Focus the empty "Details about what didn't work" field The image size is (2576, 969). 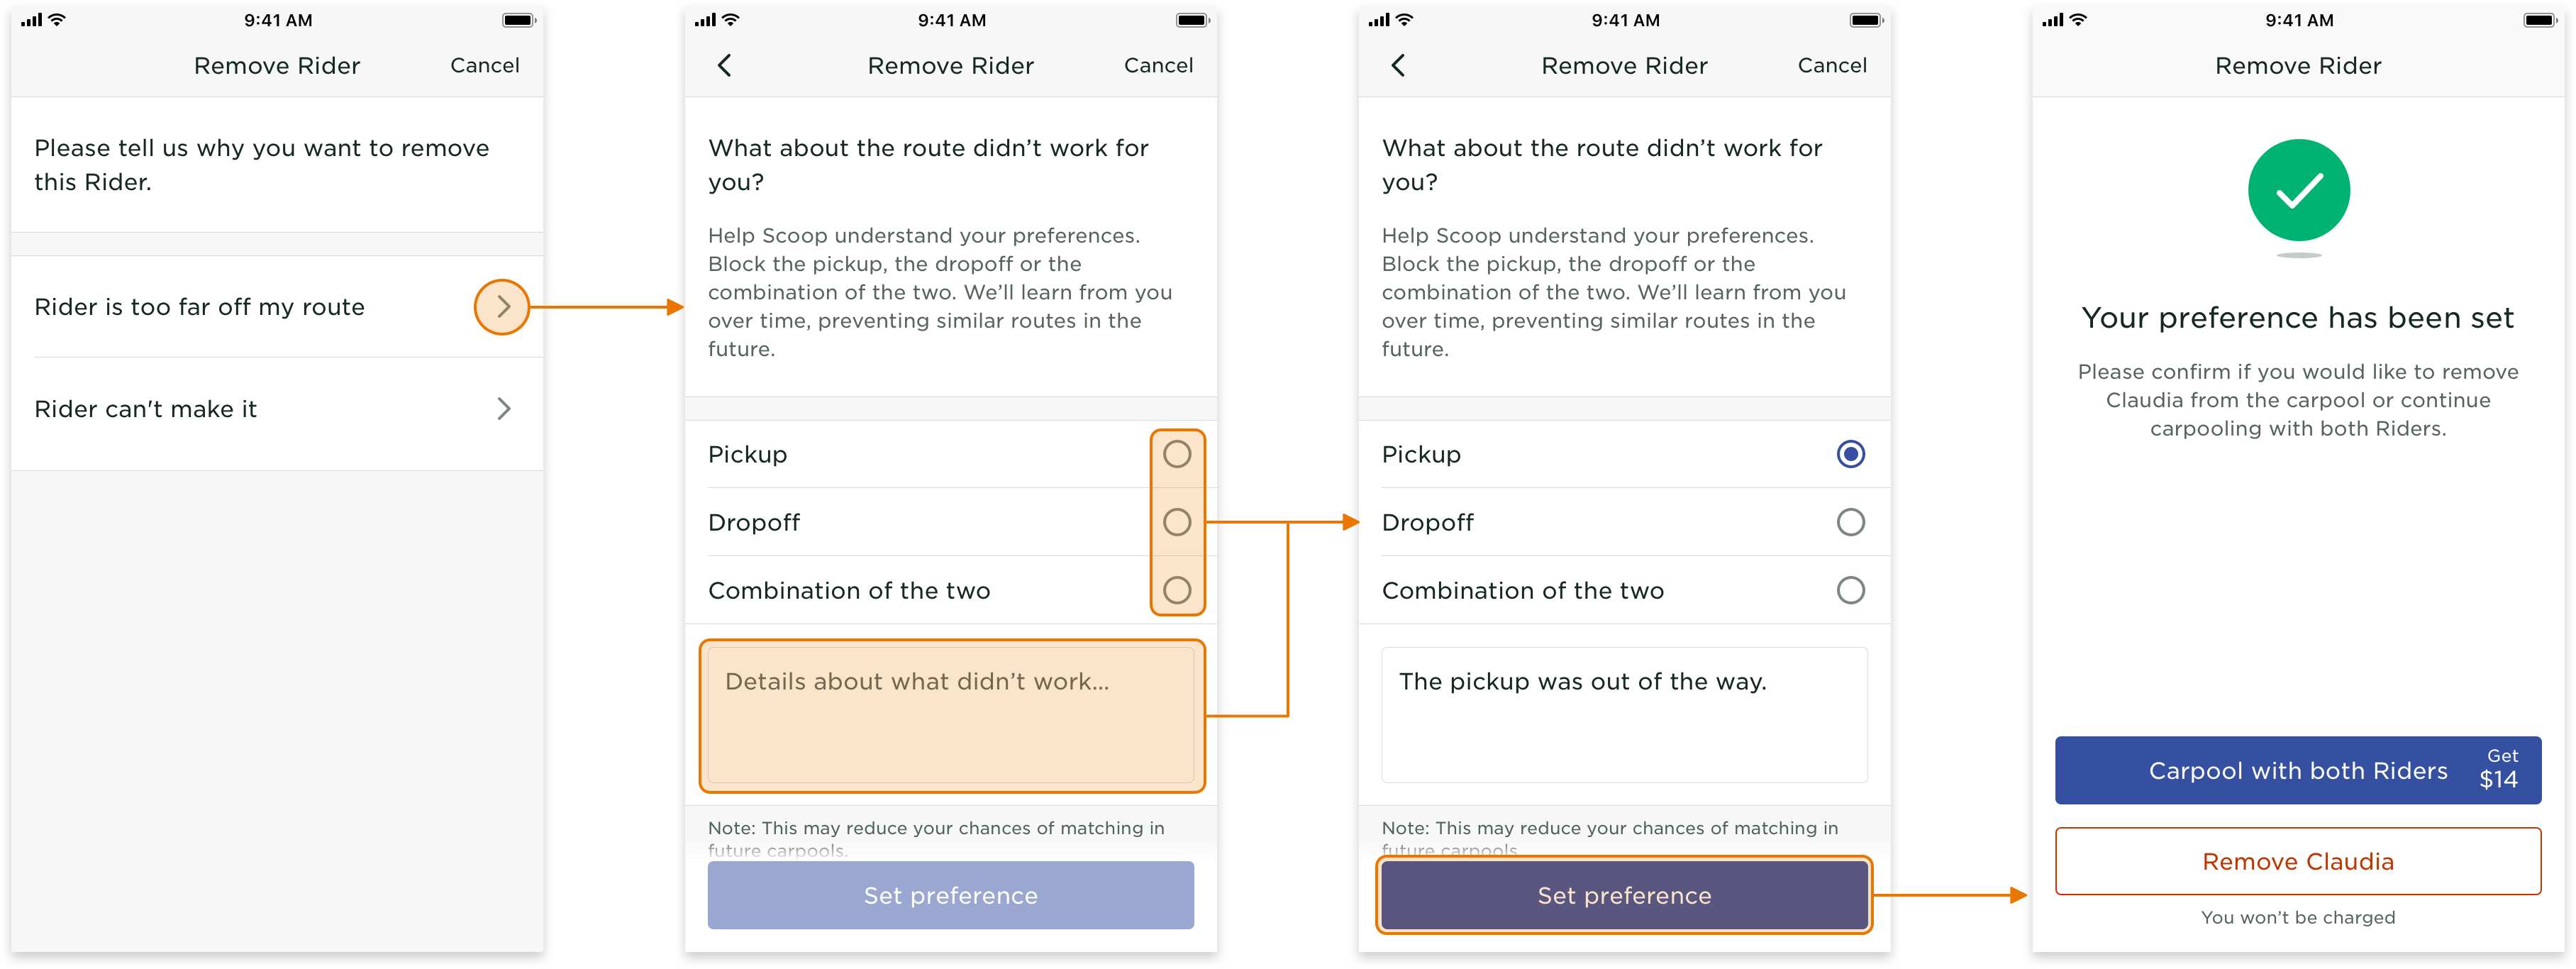coord(951,715)
